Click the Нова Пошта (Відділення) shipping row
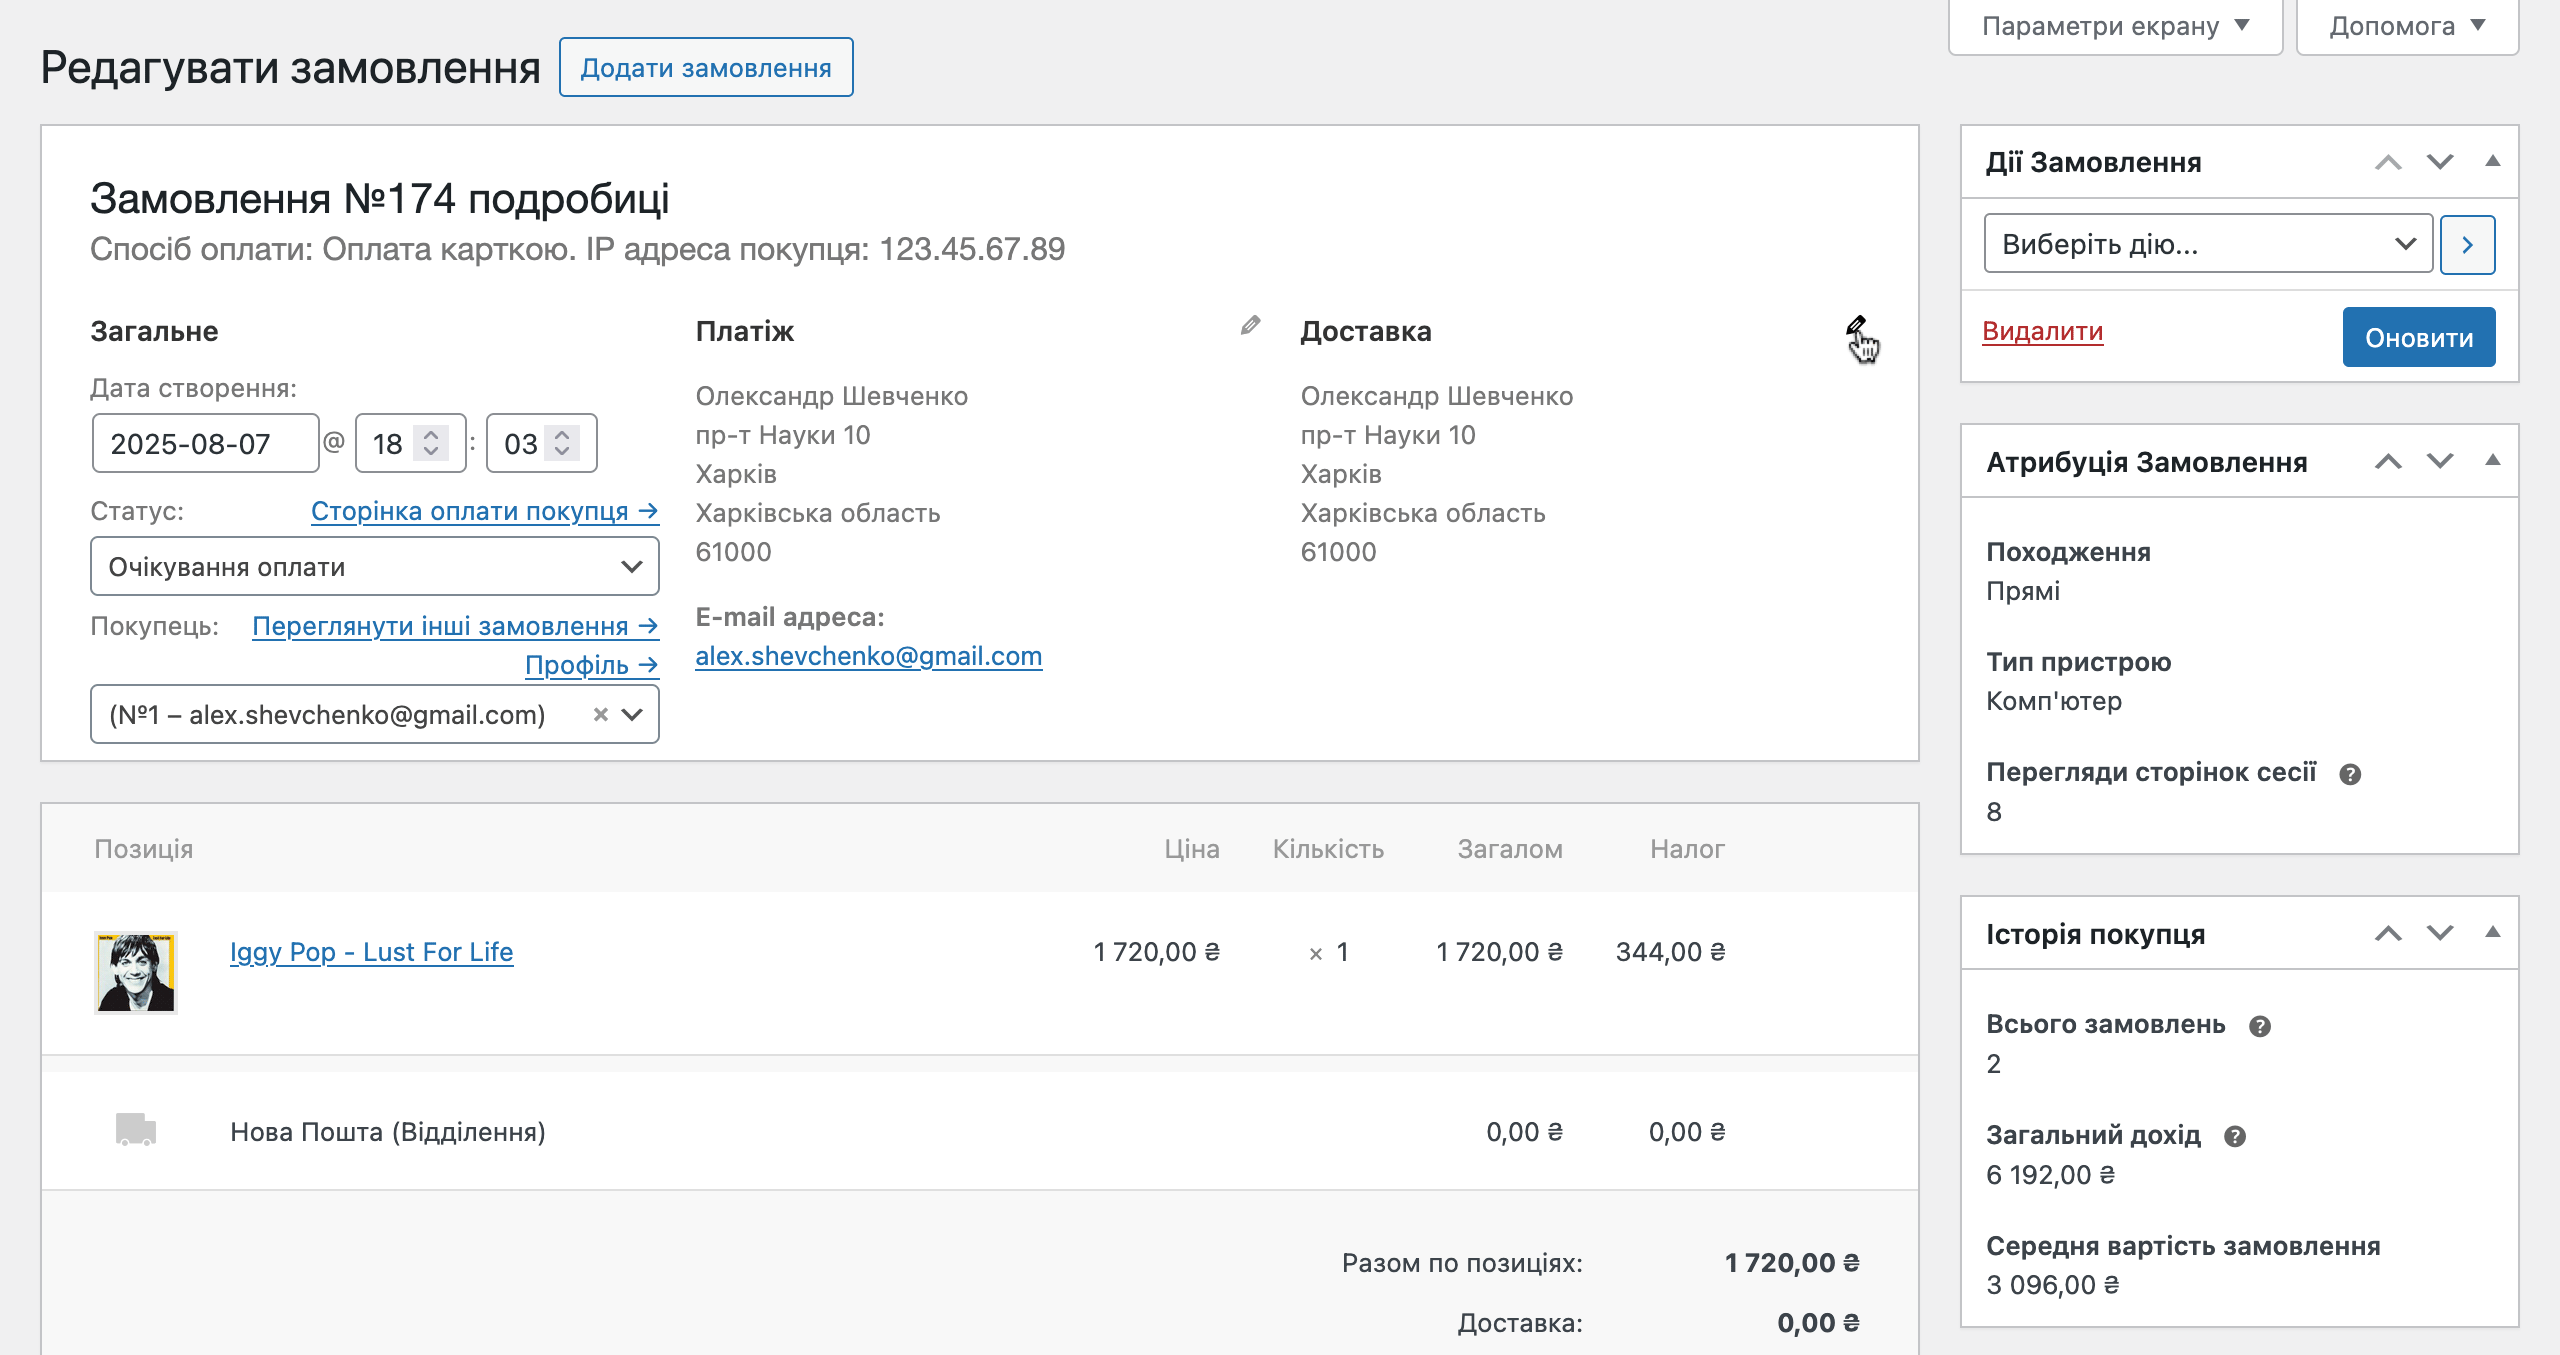 (980, 1131)
